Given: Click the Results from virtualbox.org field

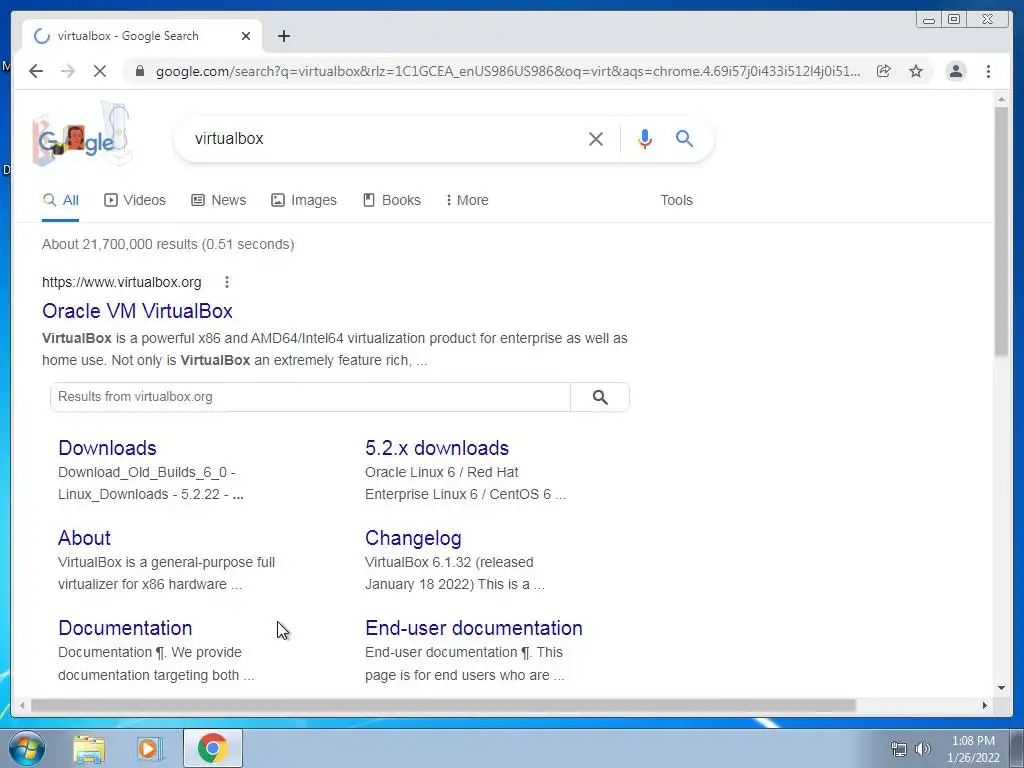Looking at the screenshot, I should pyautogui.click(x=310, y=397).
